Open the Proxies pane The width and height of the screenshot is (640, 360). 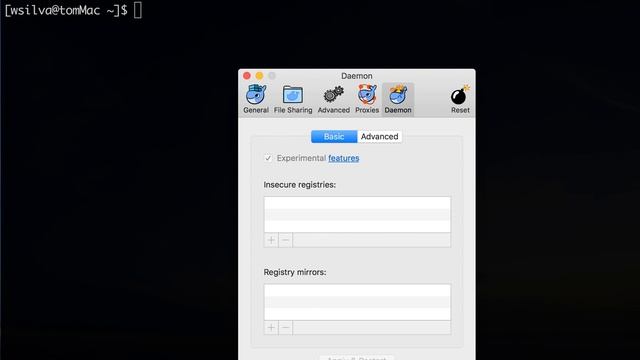click(367, 99)
